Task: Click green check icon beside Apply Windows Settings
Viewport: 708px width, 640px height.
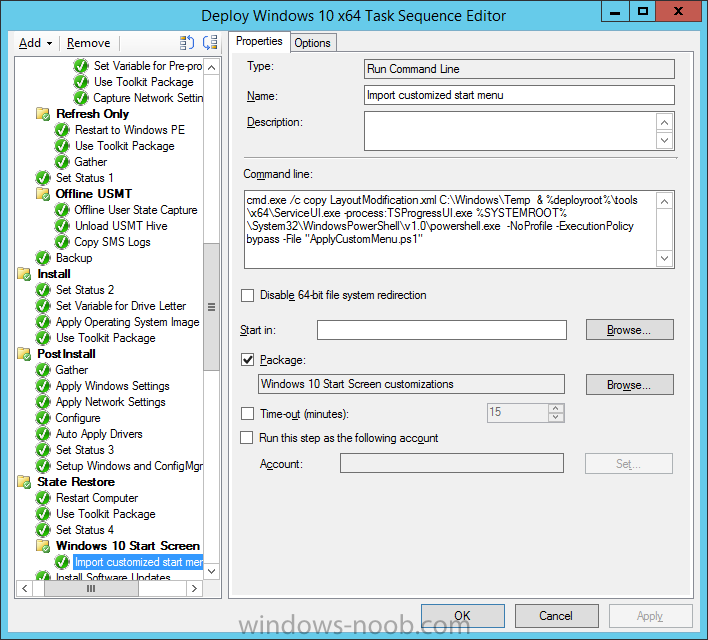Action: (x=43, y=386)
